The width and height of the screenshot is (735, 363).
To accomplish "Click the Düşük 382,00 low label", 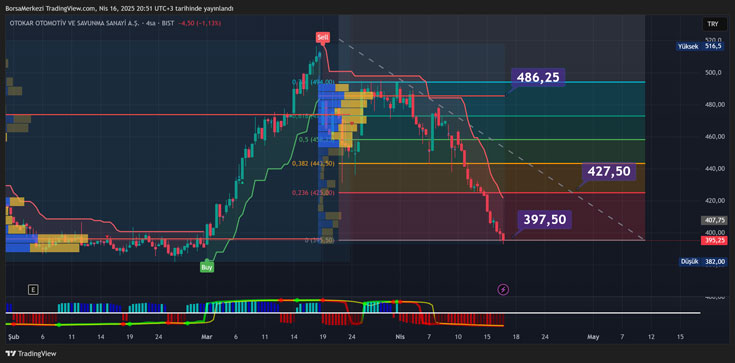I will tap(704, 262).
